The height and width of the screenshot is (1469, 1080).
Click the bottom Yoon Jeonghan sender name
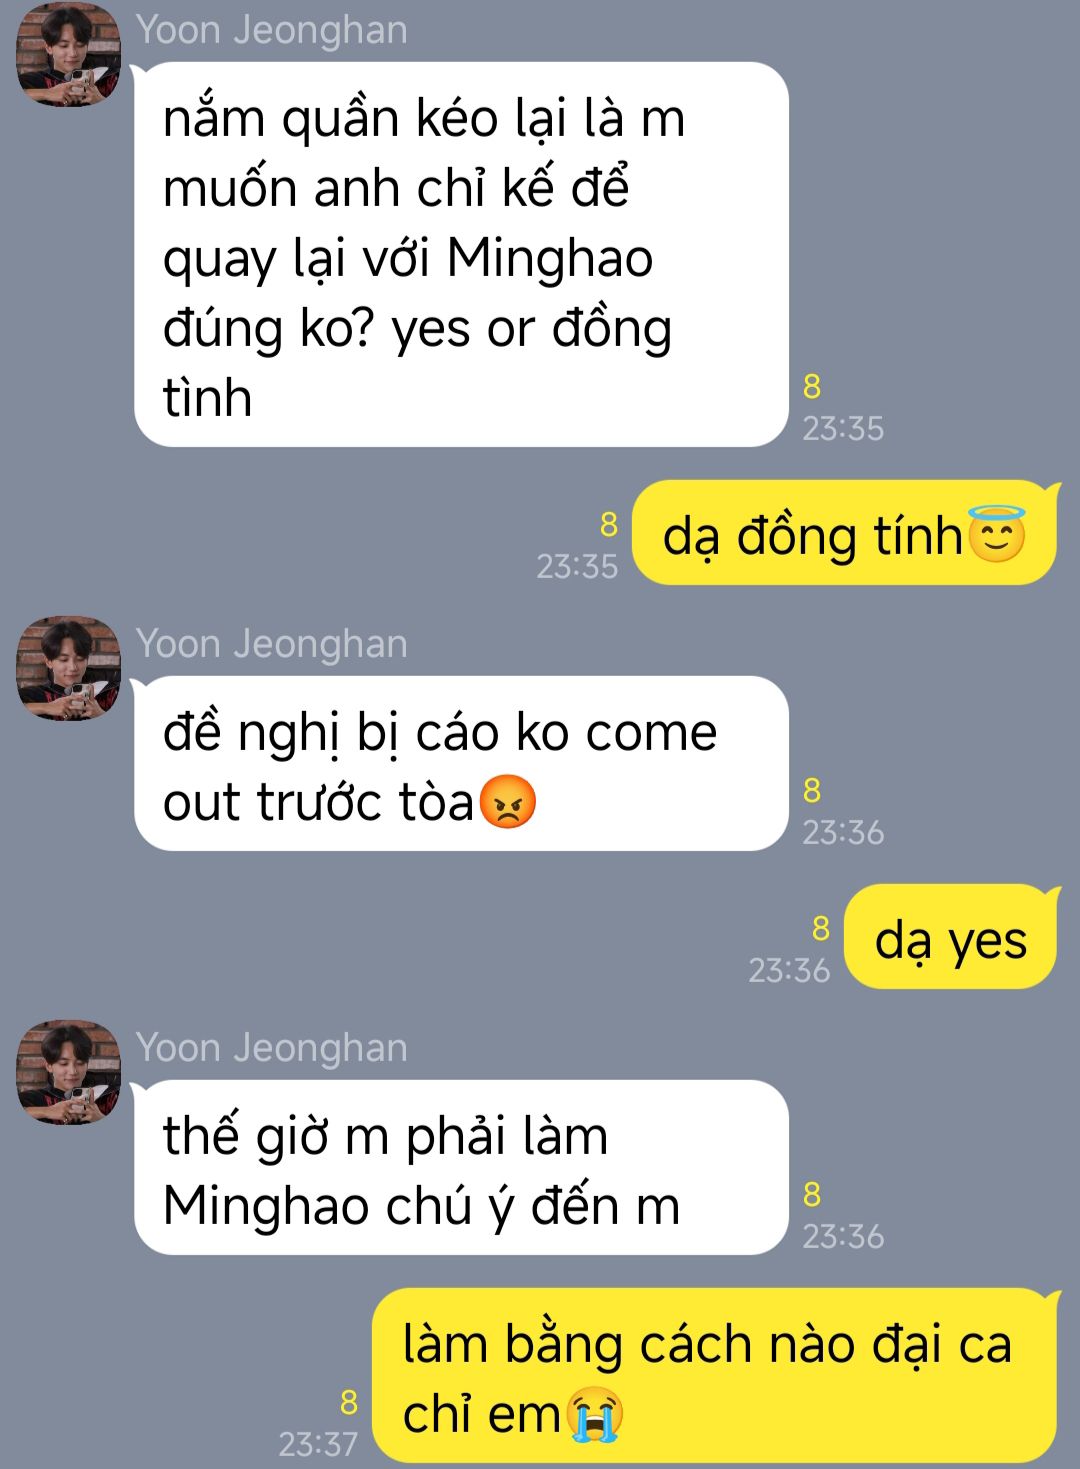coord(272,1048)
